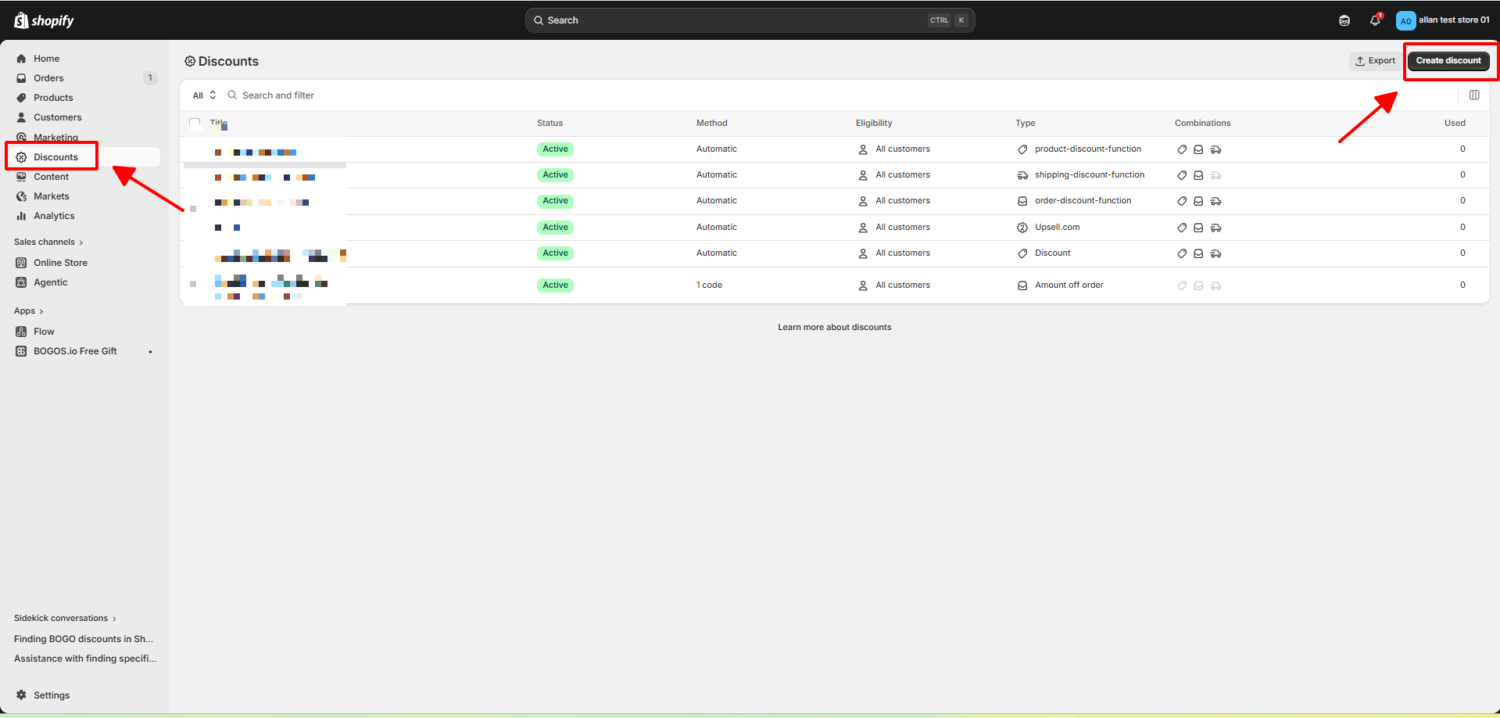This screenshot has height=718, width=1500.
Task: Click the Create discount button
Action: pyautogui.click(x=1449, y=61)
